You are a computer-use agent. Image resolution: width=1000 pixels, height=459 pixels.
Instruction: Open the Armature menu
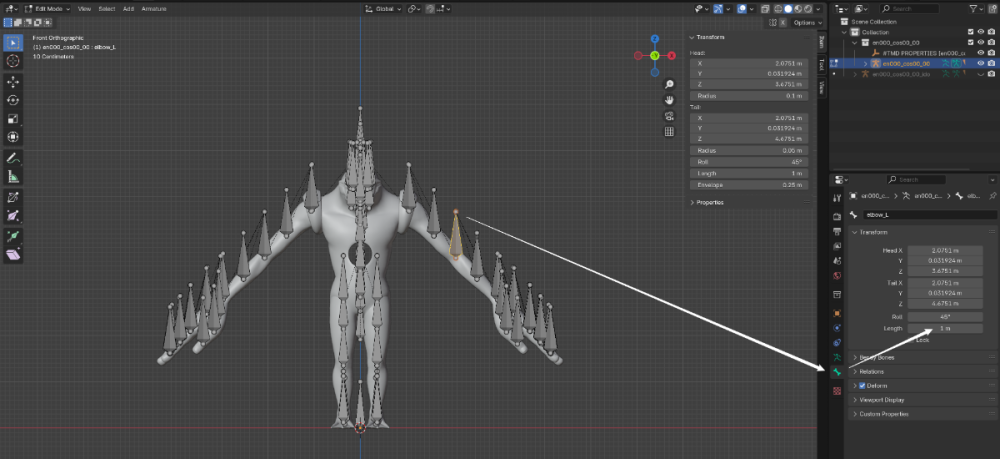(154, 9)
